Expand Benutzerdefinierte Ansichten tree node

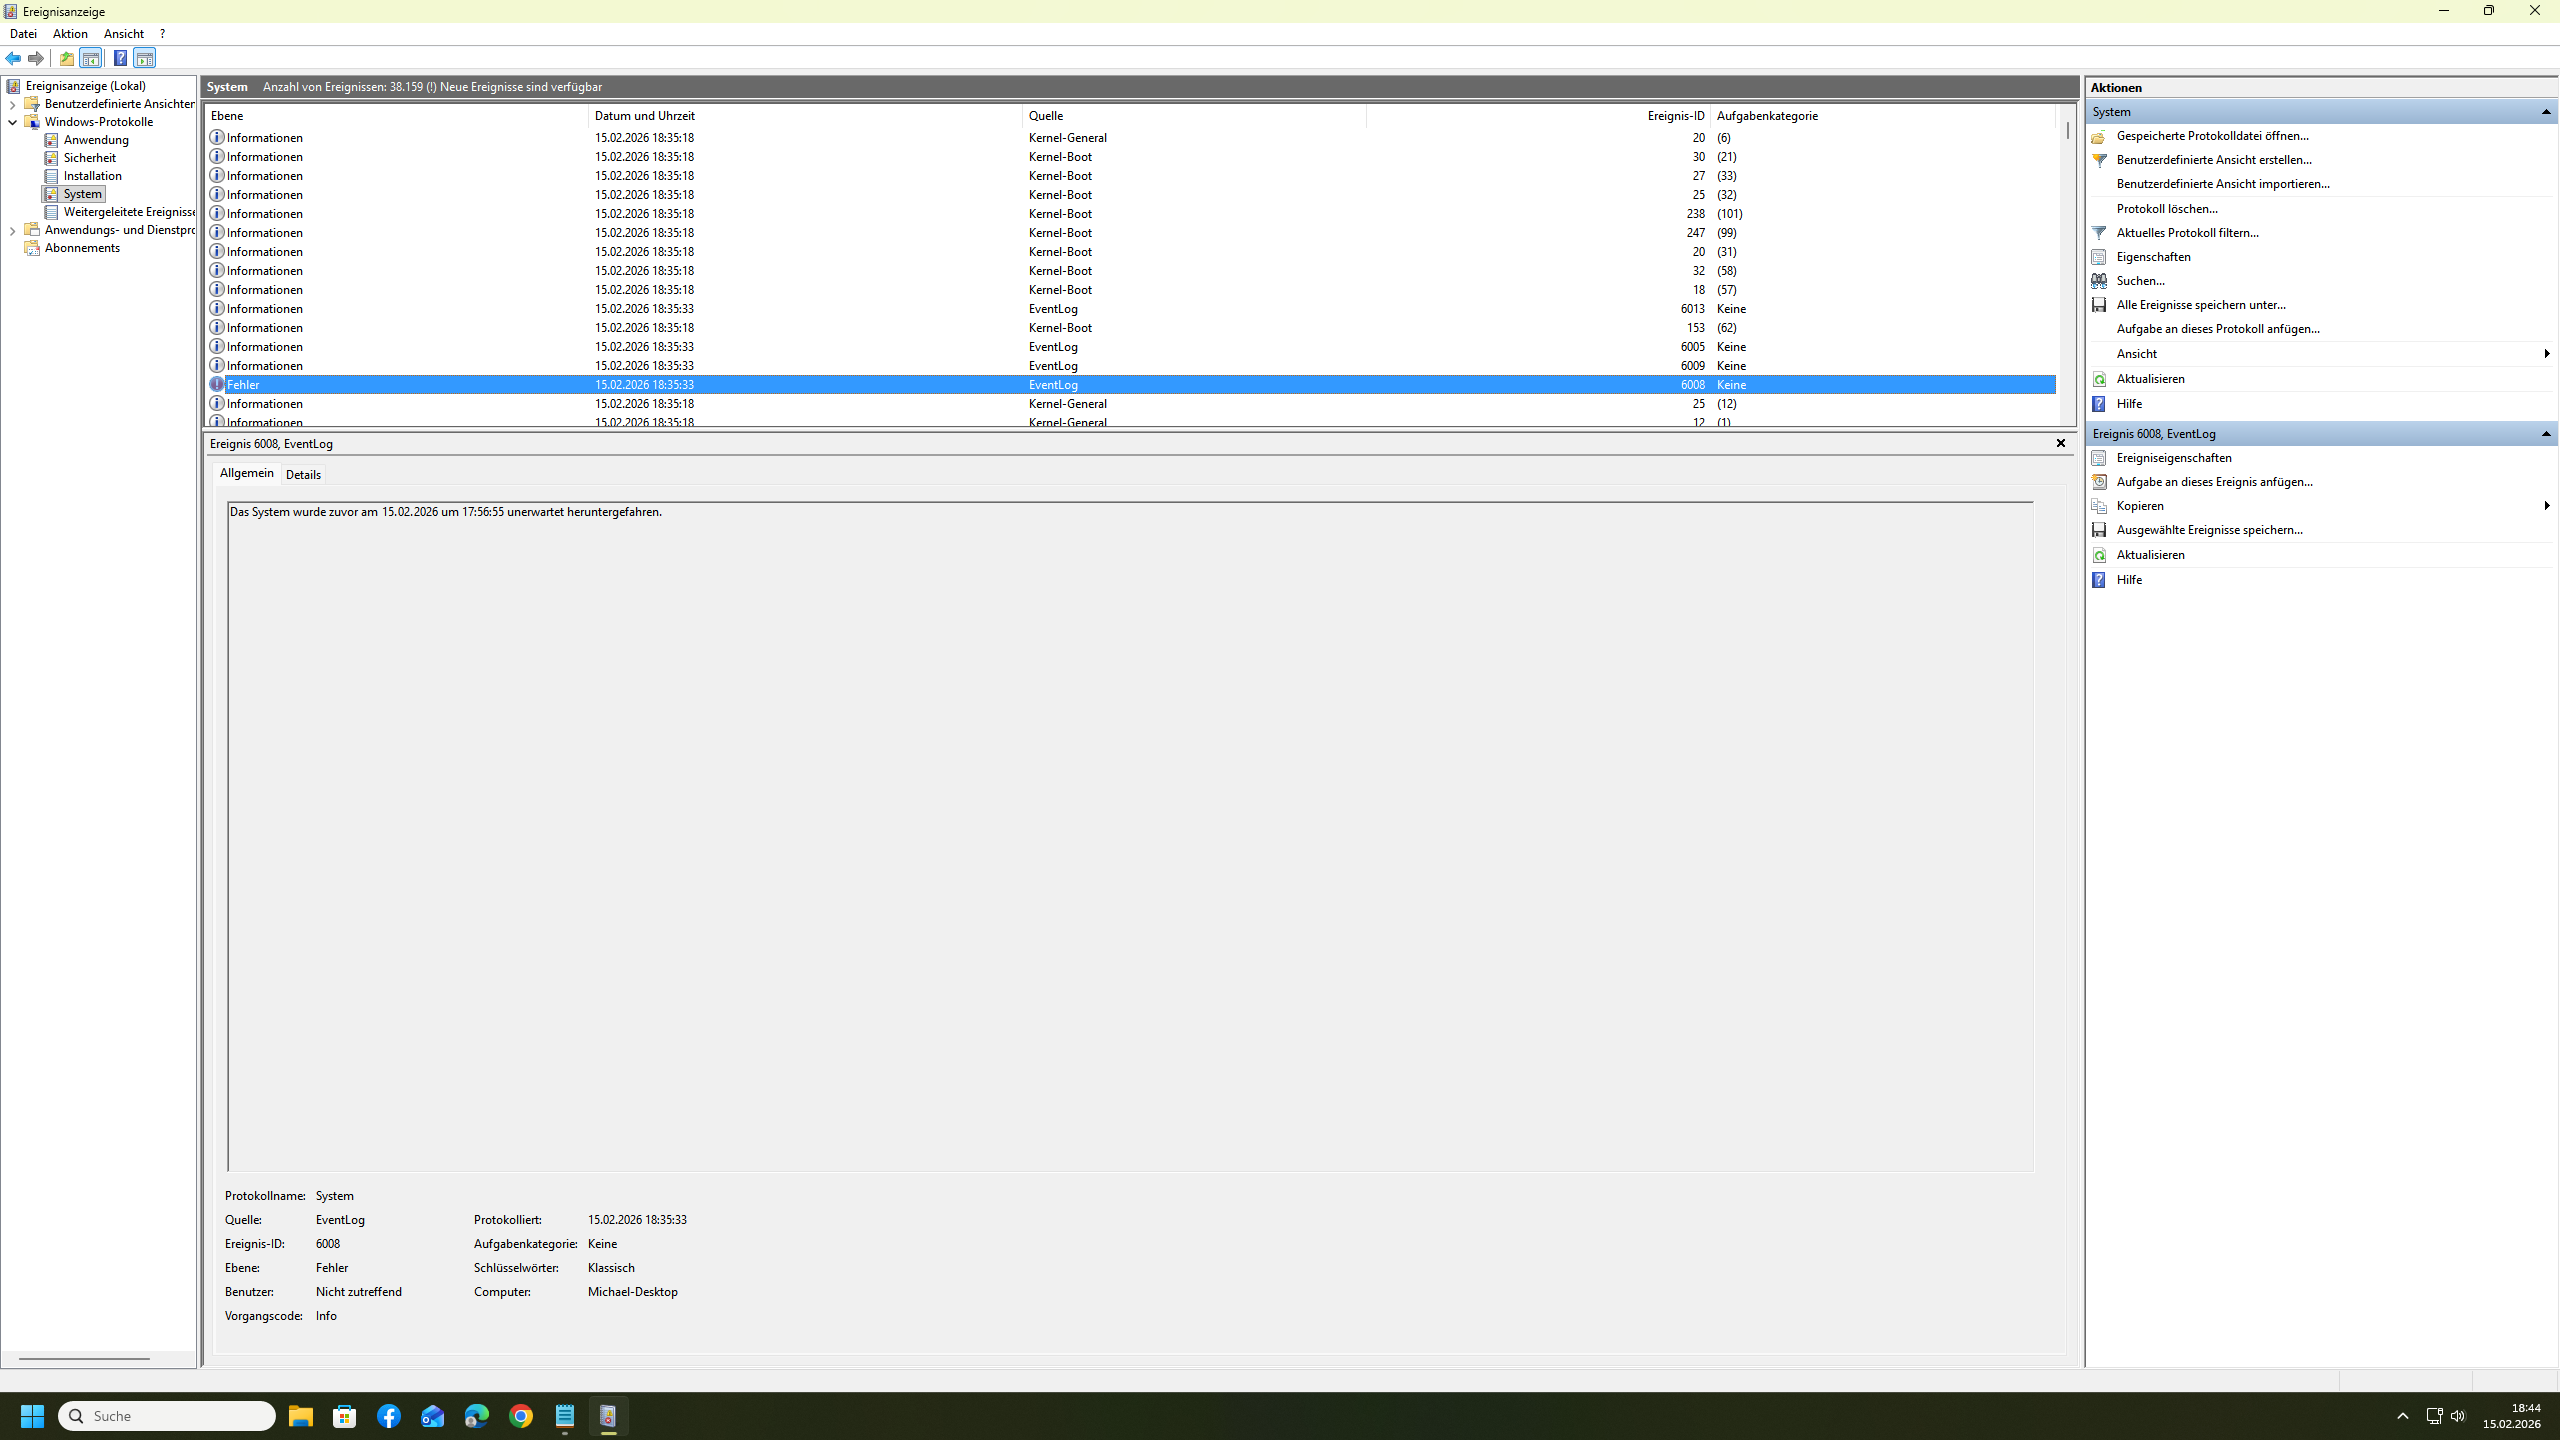coord(12,104)
